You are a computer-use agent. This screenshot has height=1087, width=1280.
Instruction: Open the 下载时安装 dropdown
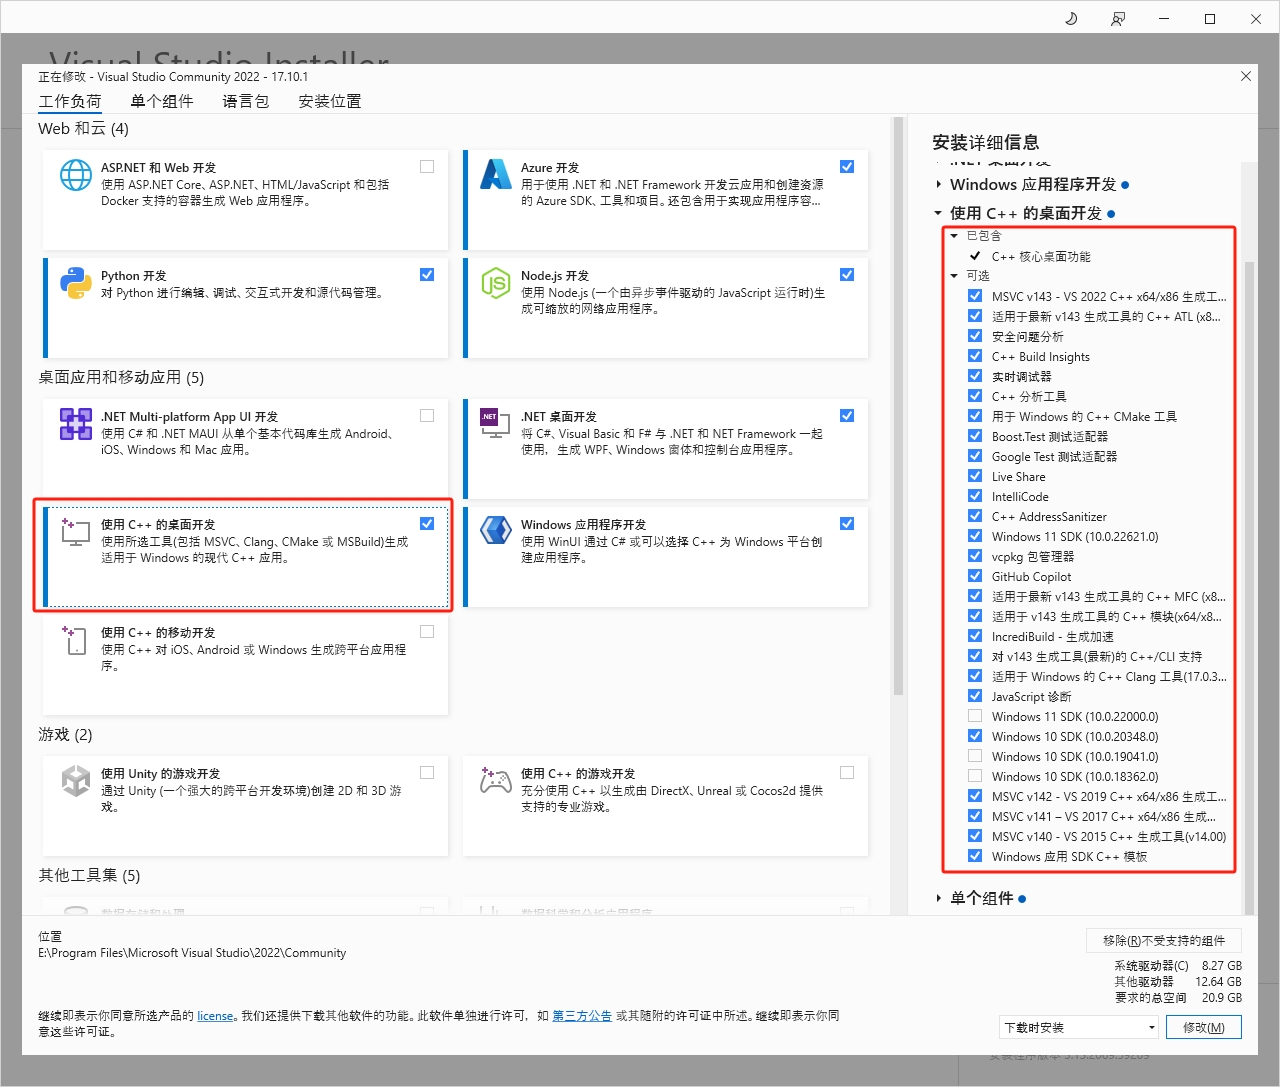click(1079, 1027)
